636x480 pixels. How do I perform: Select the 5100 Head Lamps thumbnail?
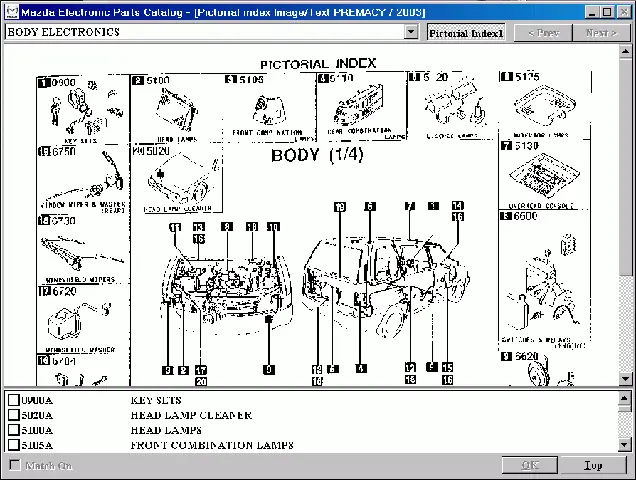coord(176,110)
